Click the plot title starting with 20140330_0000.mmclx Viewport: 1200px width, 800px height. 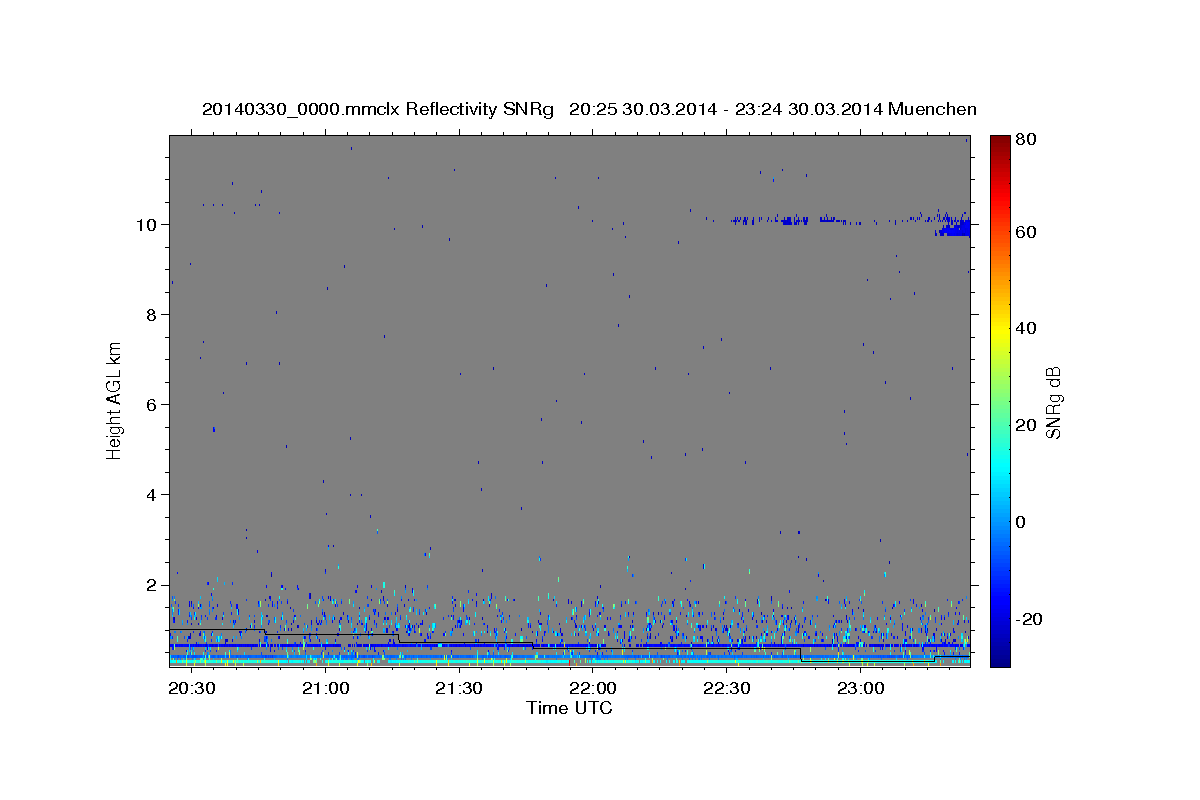point(589,109)
